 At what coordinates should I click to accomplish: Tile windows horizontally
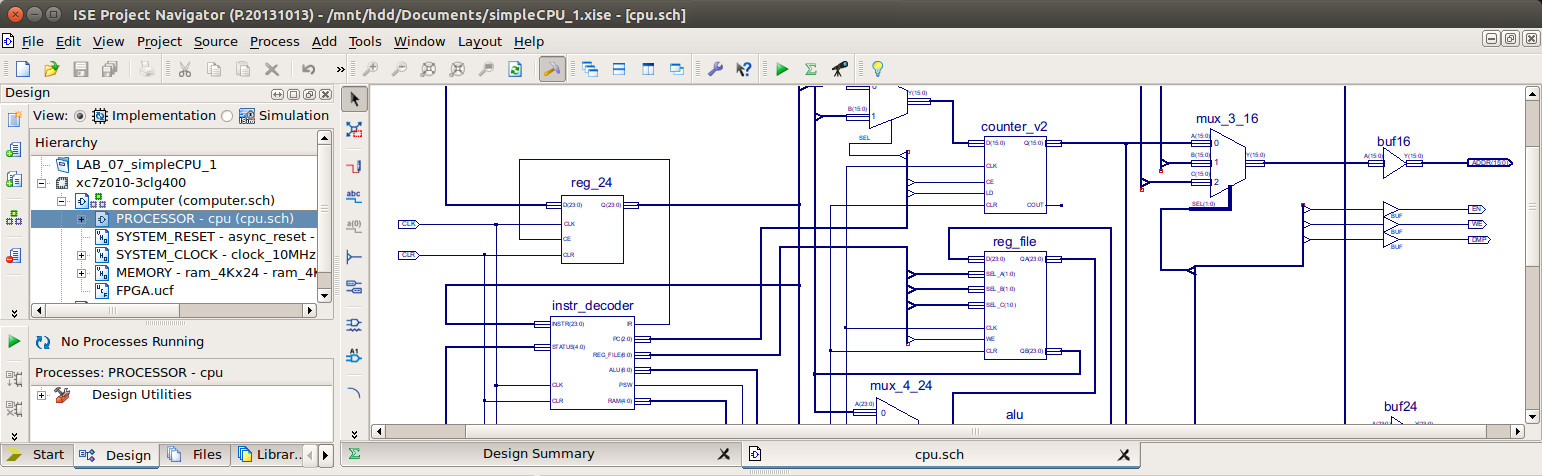click(x=619, y=69)
